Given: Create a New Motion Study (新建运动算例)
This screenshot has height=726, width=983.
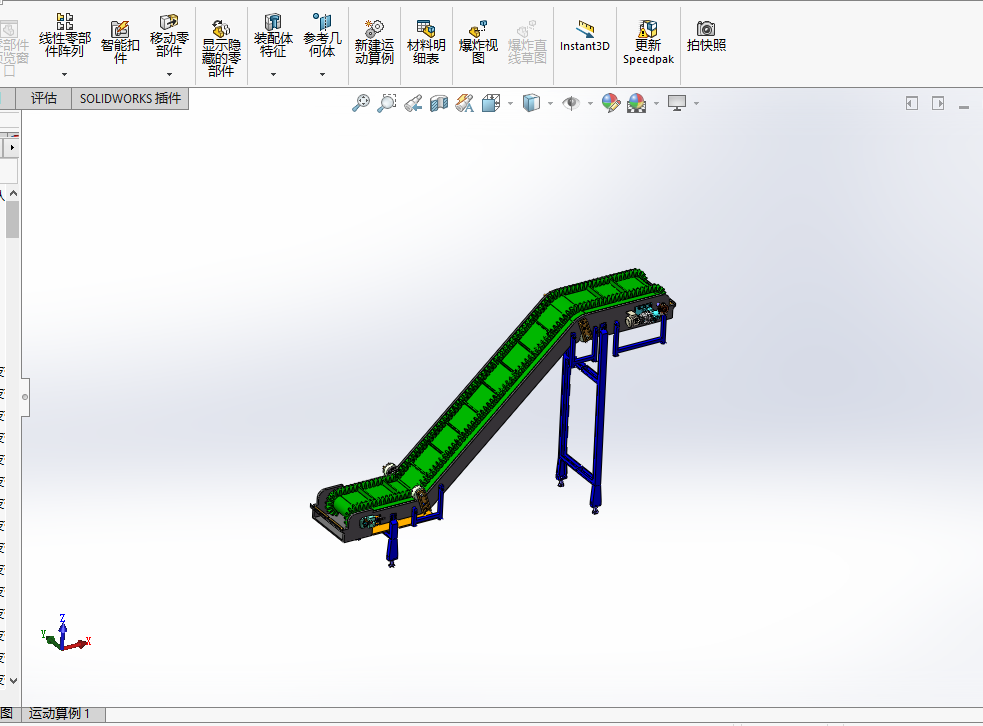Looking at the screenshot, I should click(x=374, y=42).
